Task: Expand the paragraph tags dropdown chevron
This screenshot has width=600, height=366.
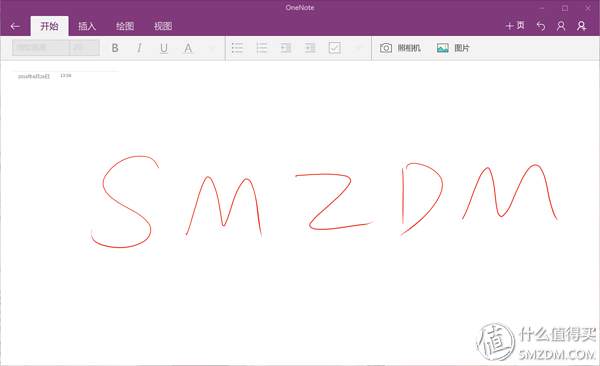Action: click(359, 48)
